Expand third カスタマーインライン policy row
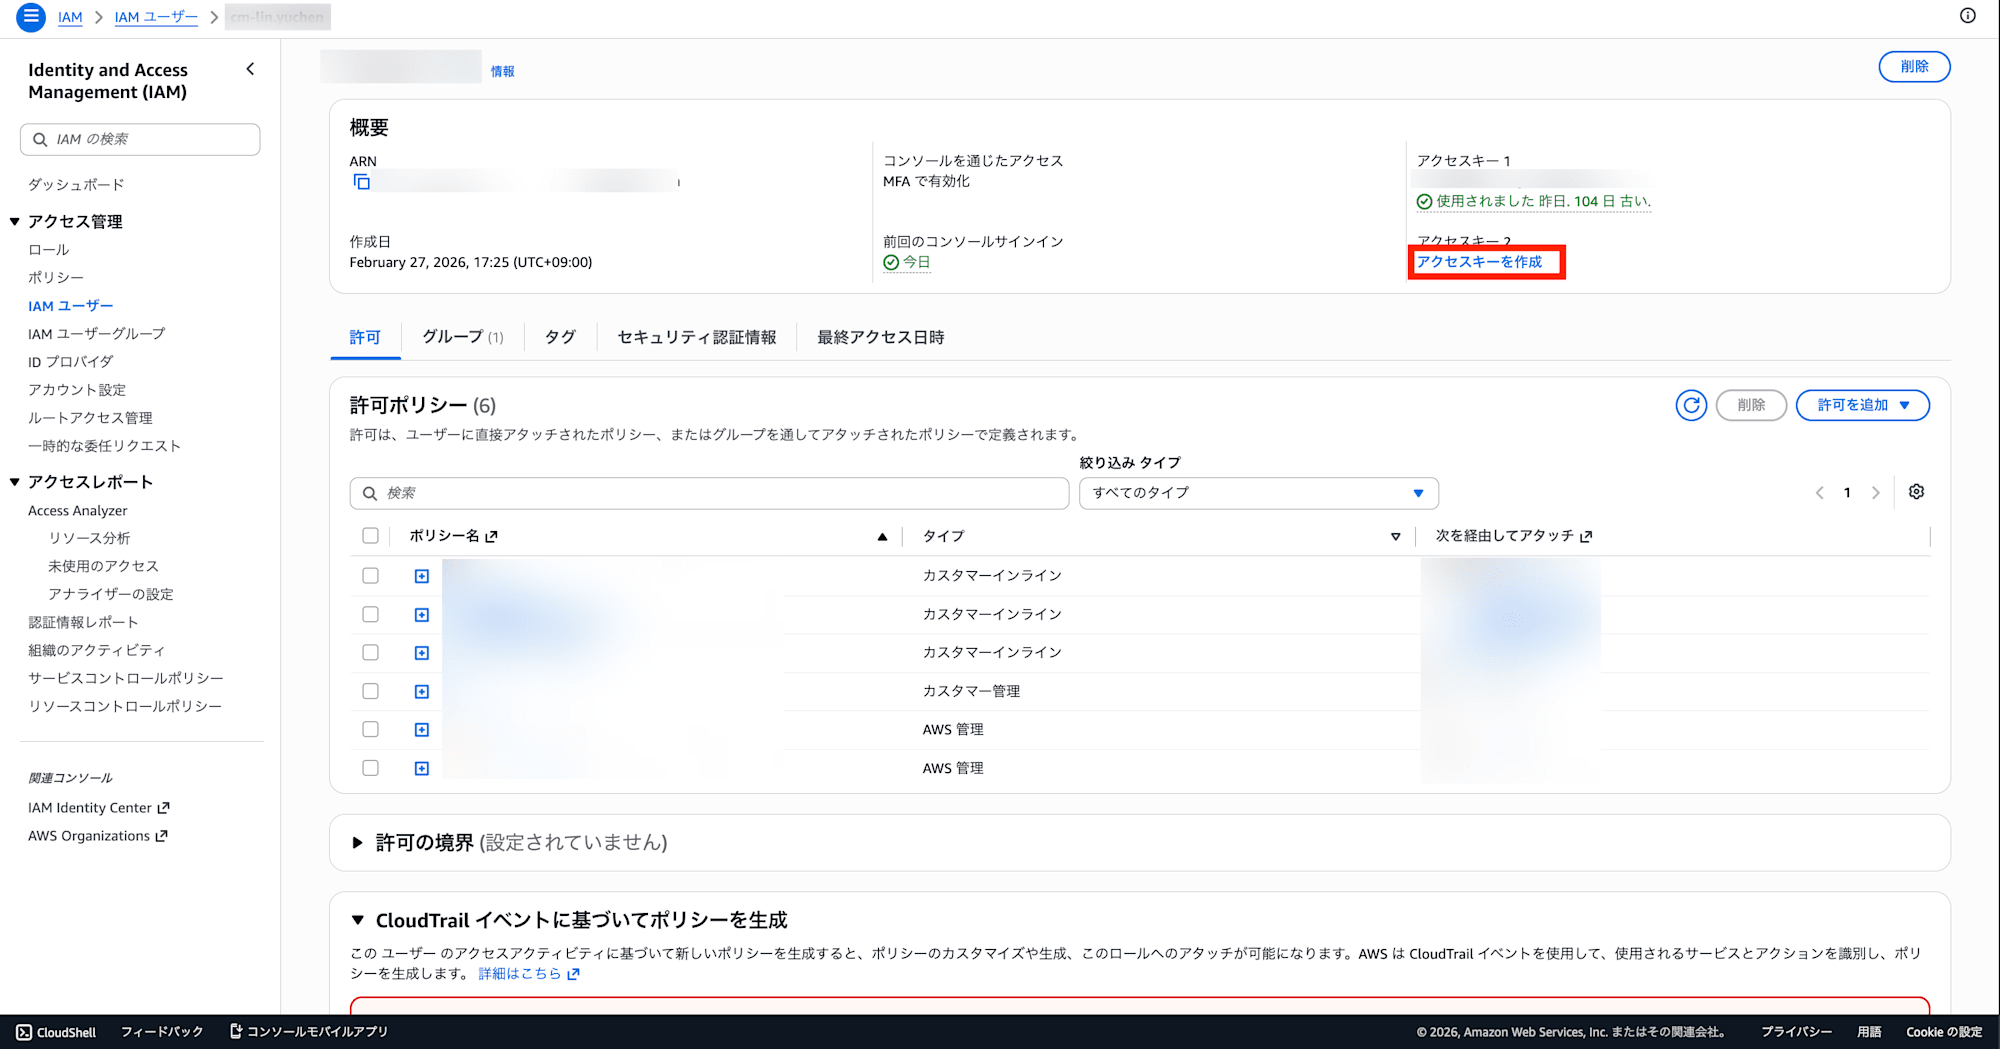 (422, 653)
